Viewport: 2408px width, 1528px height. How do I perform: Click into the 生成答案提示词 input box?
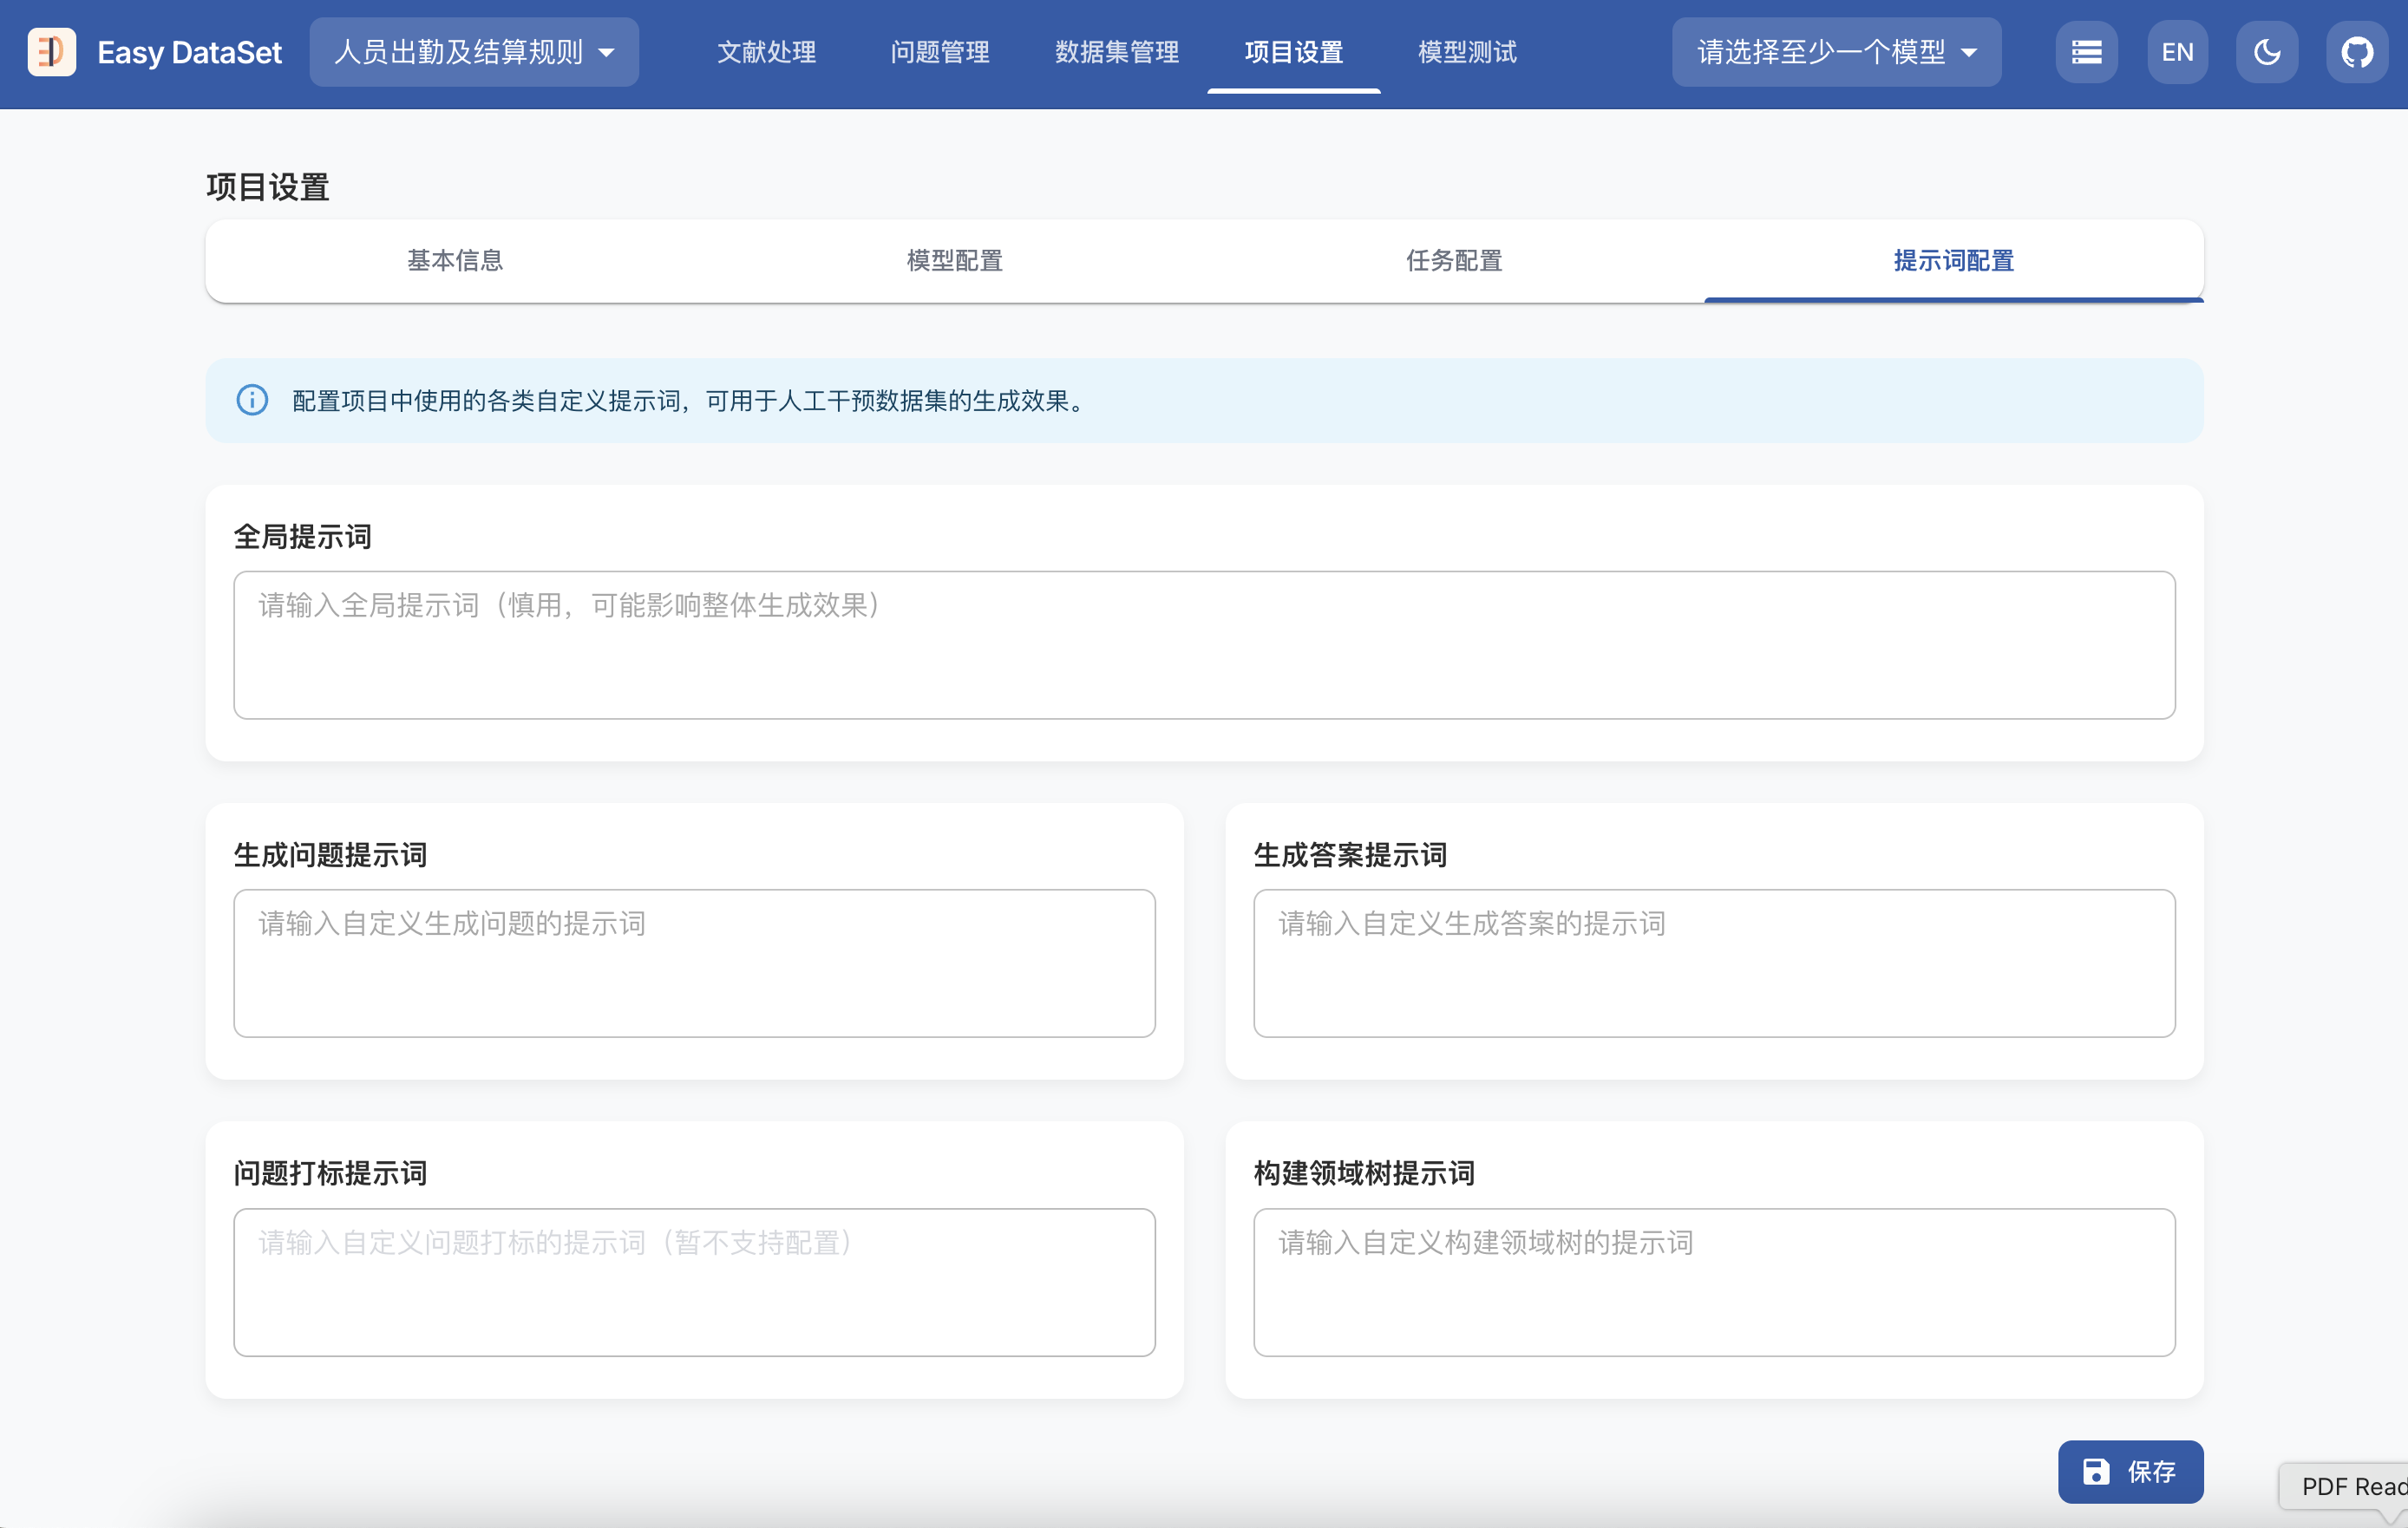[1714, 963]
